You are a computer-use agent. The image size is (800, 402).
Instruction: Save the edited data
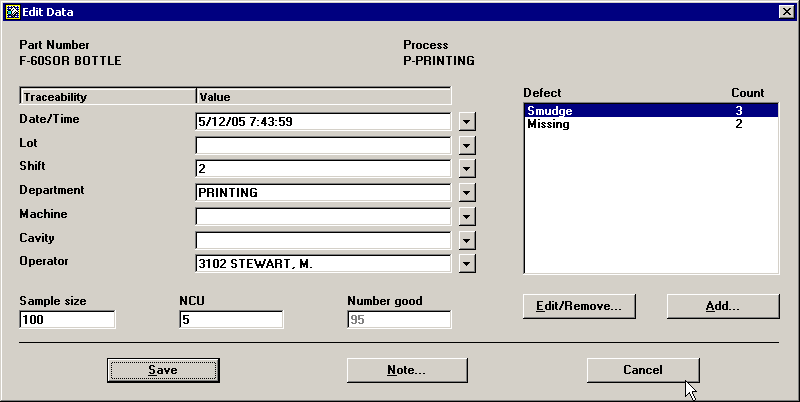click(x=162, y=370)
